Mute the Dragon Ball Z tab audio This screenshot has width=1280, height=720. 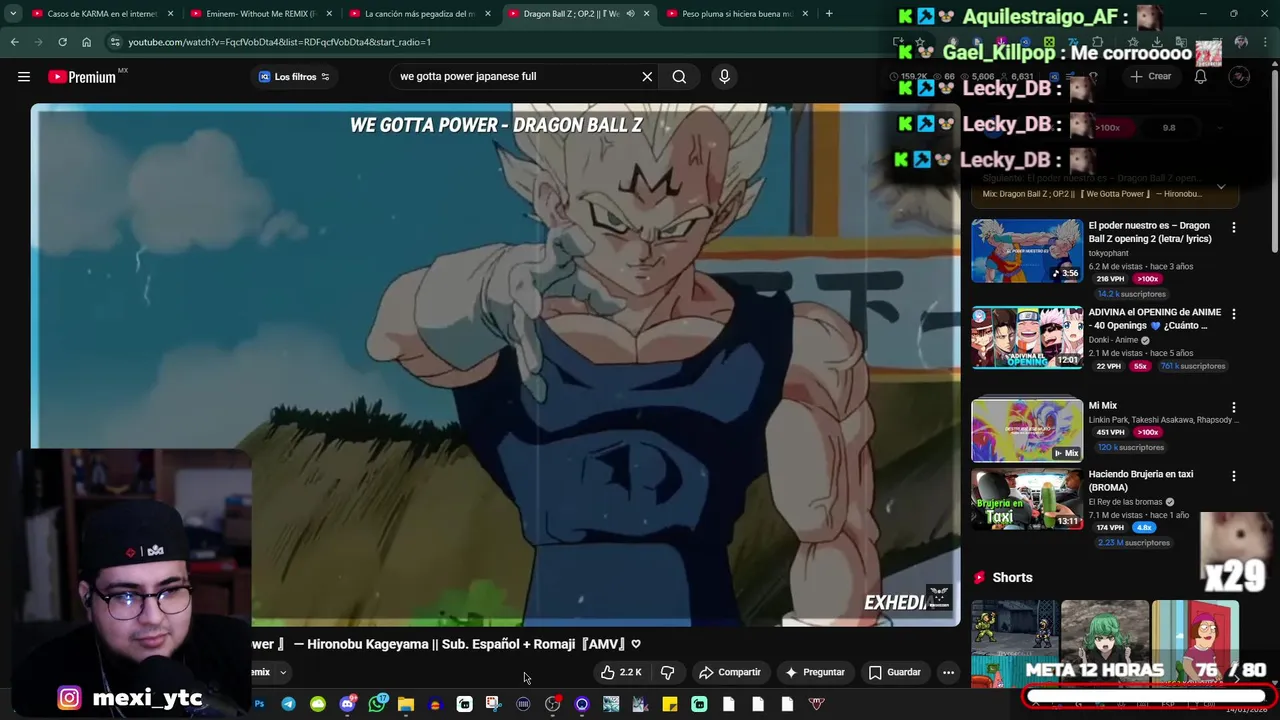coord(630,14)
